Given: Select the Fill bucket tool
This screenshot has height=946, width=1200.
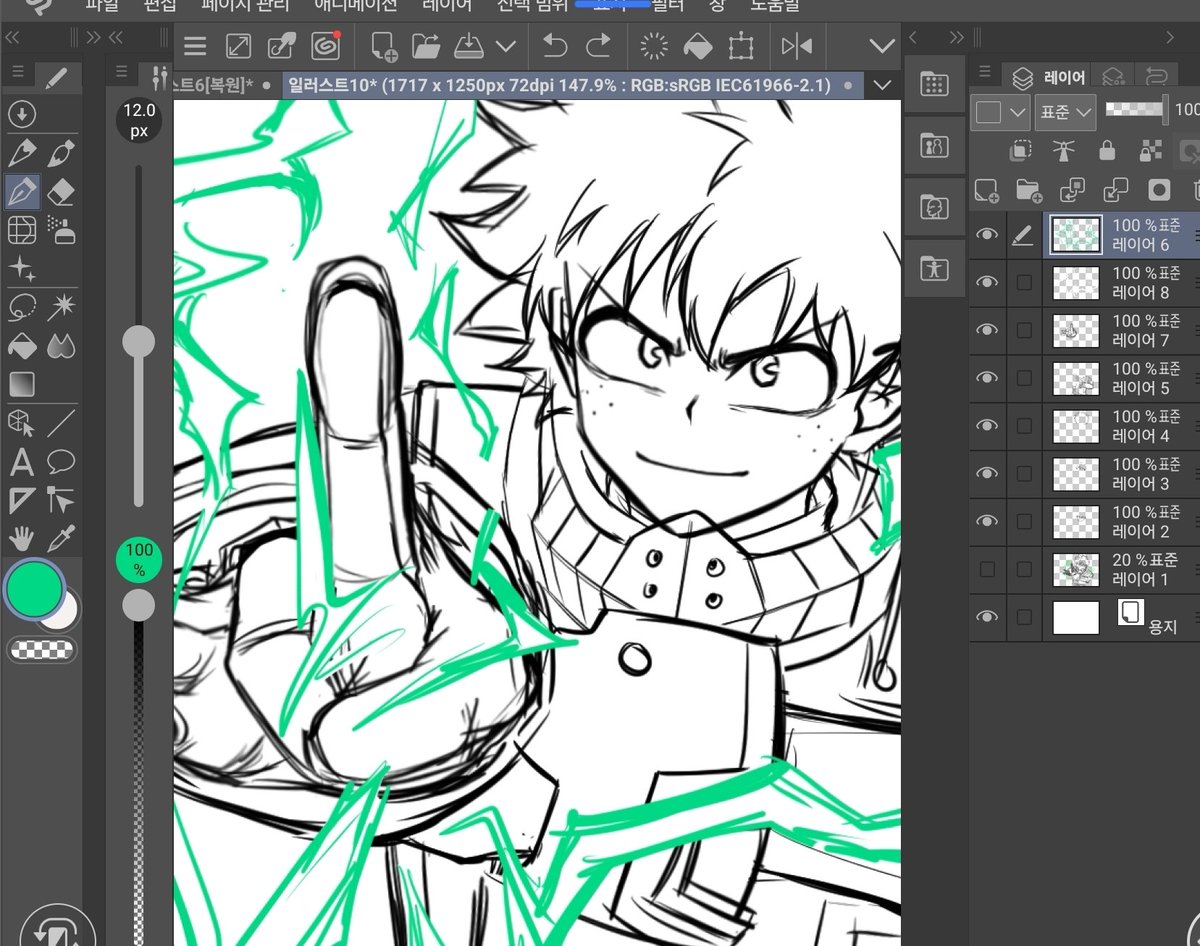Looking at the screenshot, I should (22, 346).
